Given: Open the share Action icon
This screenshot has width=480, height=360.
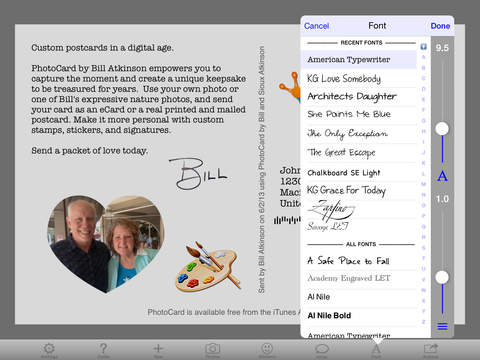Looking at the screenshot, I should (x=431, y=350).
